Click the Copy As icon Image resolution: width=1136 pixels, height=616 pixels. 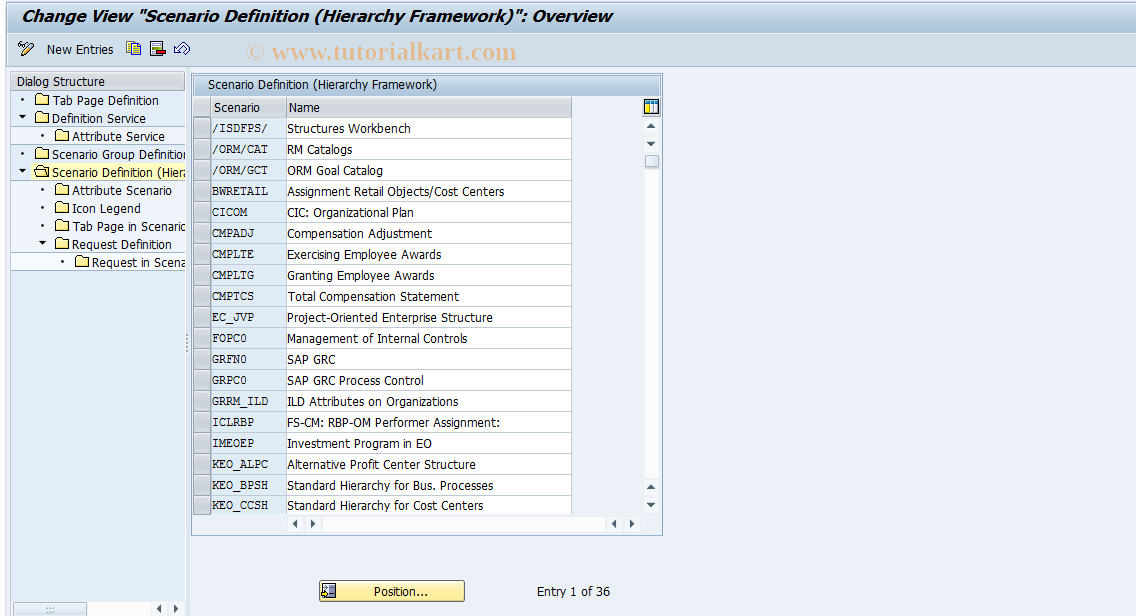(x=133, y=48)
